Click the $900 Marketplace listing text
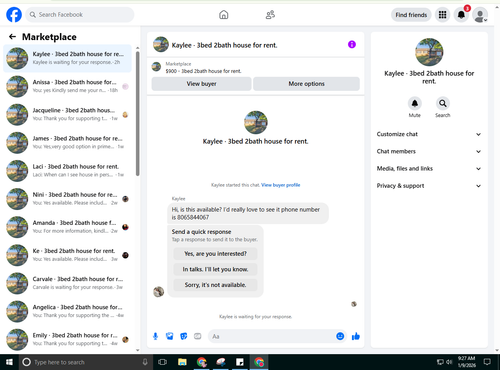500x370 pixels. tap(203, 71)
